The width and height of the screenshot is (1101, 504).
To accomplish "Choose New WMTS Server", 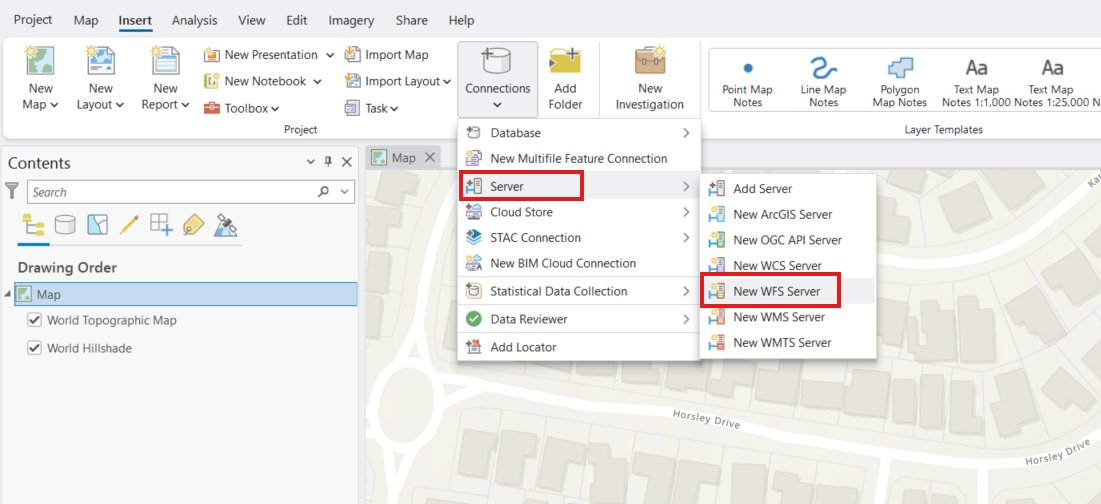I will click(x=788, y=343).
